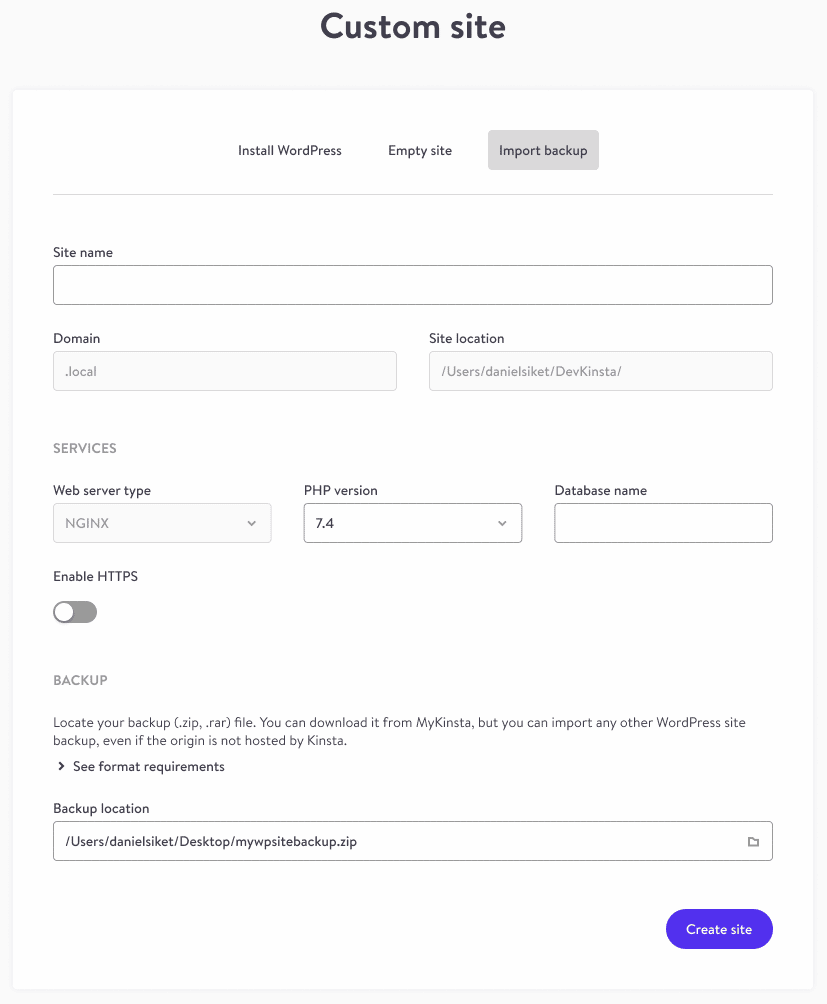Open the Import backup tab
This screenshot has height=1004, width=827.
click(x=543, y=150)
